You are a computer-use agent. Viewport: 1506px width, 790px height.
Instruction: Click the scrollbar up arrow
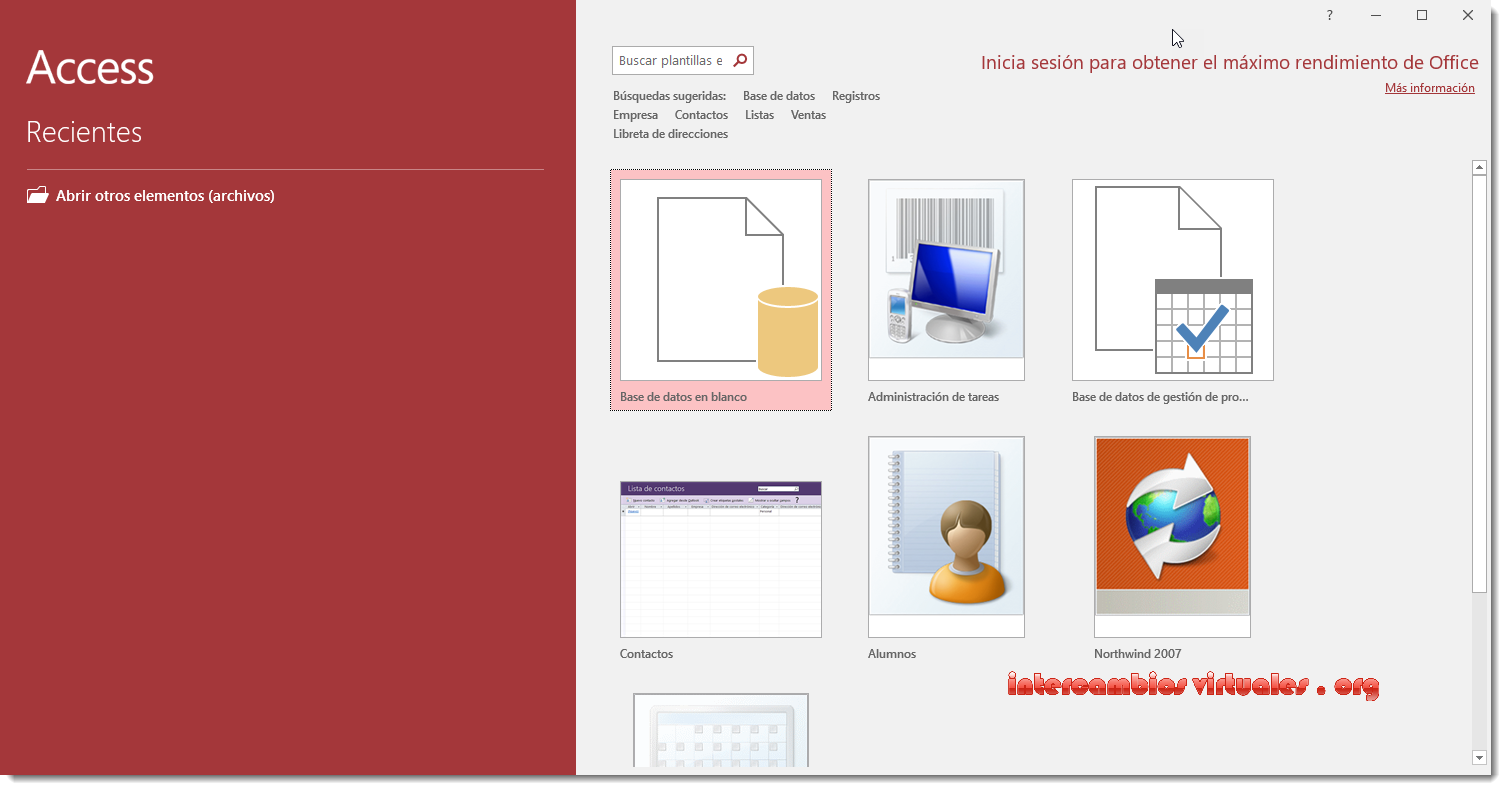[x=1480, y=168]
